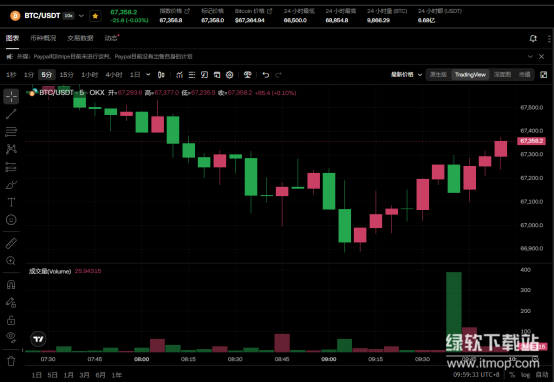Activate the magnet snap mode
The height and width of the screenshot is (383, 554).
point(11,284)
